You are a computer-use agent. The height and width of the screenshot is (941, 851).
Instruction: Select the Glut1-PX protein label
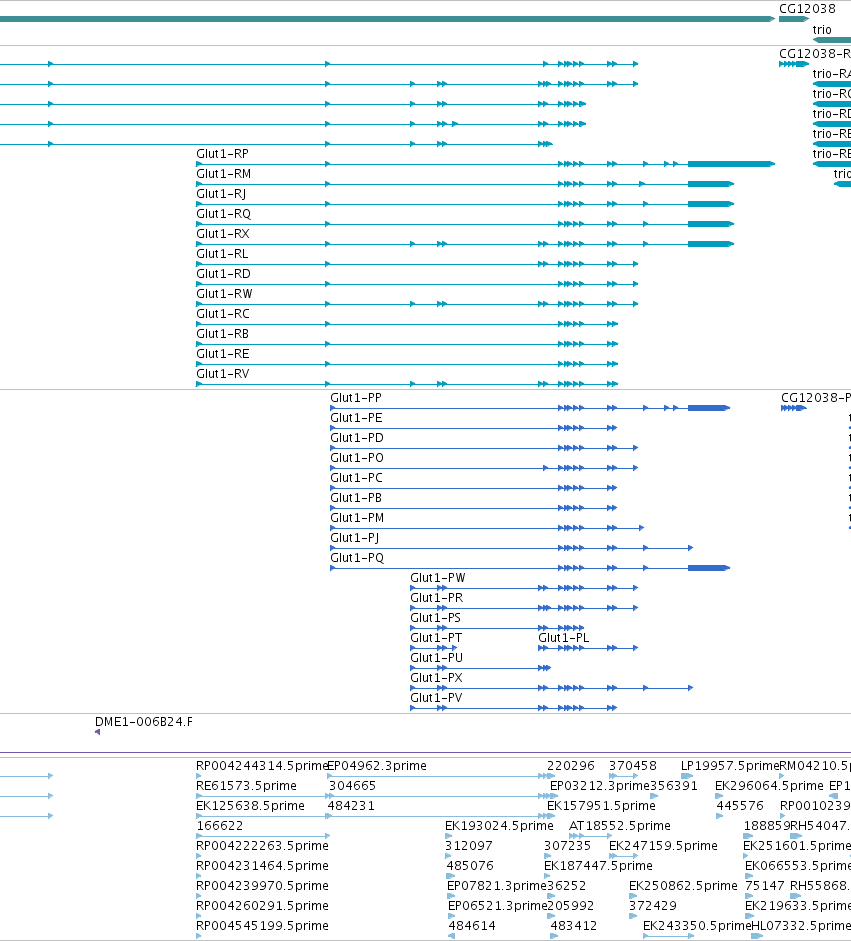436,678
